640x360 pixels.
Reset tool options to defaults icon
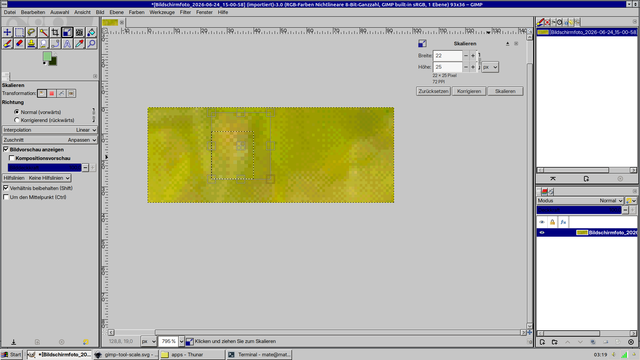point(85,342)
